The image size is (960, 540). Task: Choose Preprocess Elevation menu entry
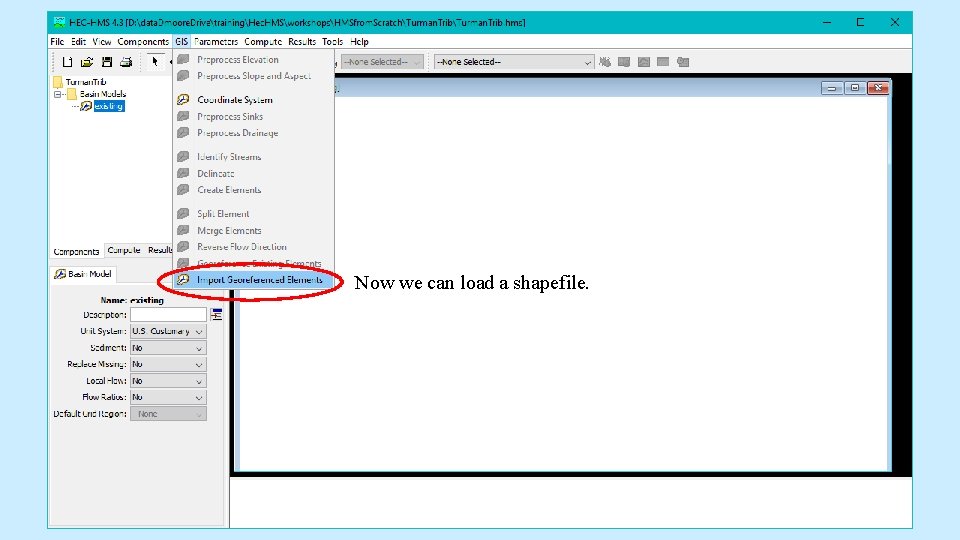pos(254,59)
